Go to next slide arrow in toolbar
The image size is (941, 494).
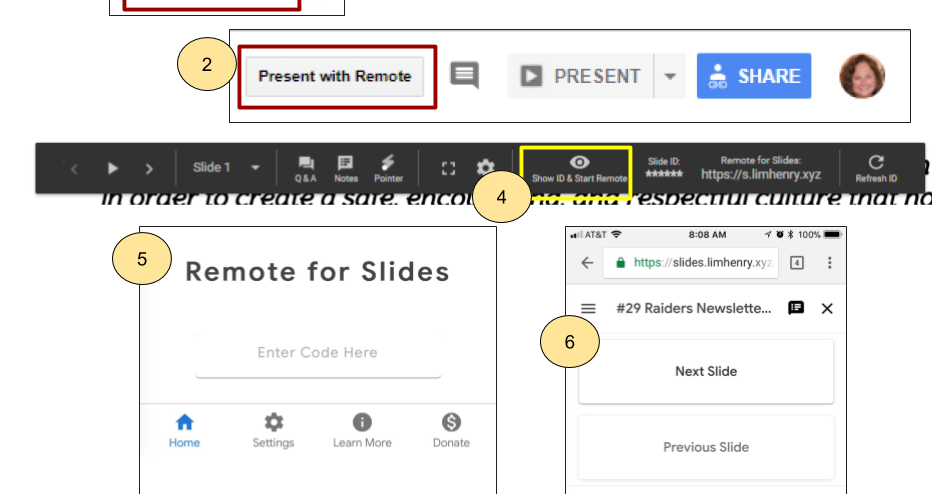(x=149, y=169)
